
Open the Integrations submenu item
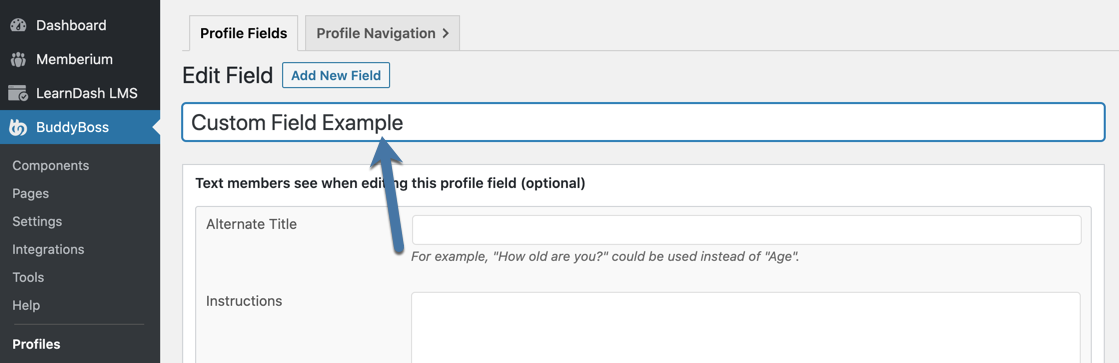click(x=49, y=250)
